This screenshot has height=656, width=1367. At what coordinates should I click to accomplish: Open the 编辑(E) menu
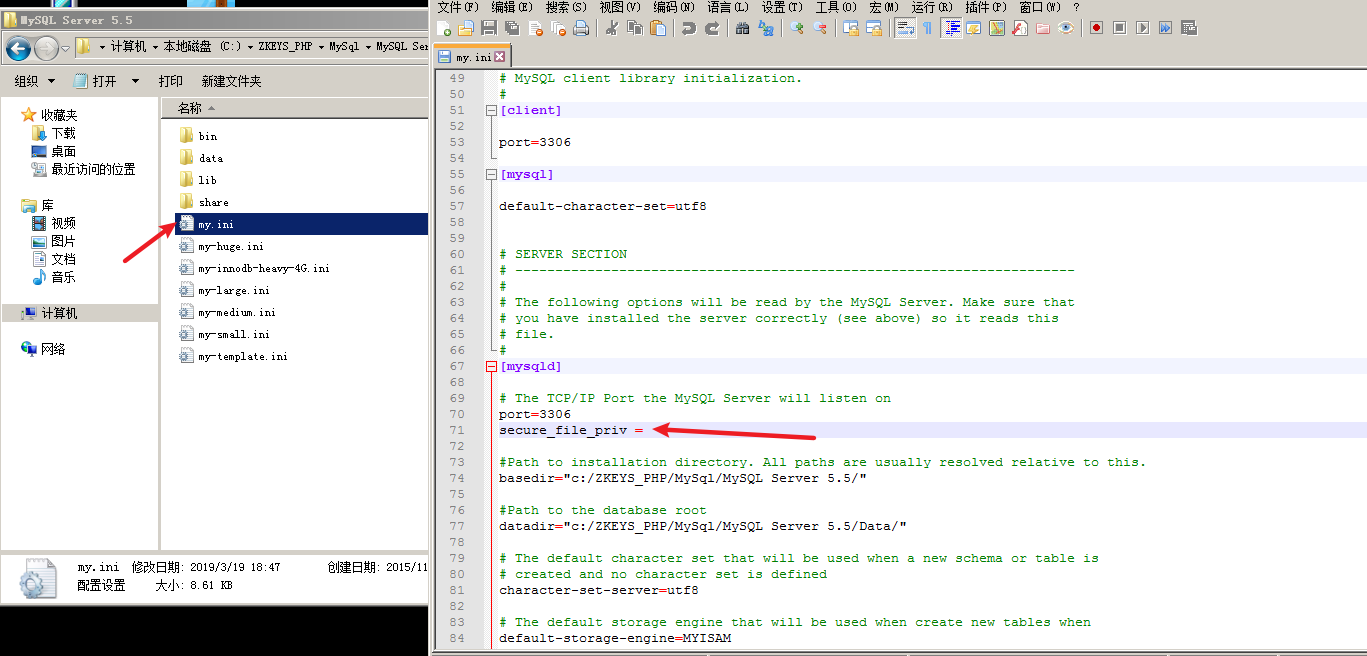pos(512,7)
